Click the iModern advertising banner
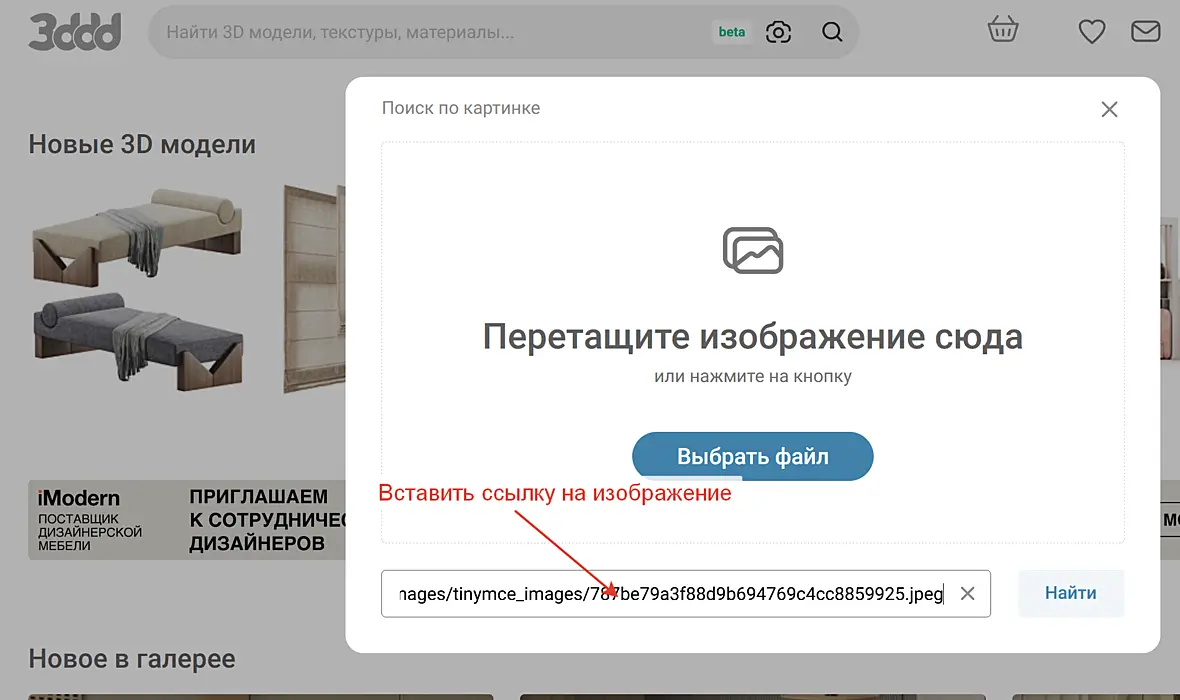The height and width of the screenshot is (700, 1180). coord(187,520)
